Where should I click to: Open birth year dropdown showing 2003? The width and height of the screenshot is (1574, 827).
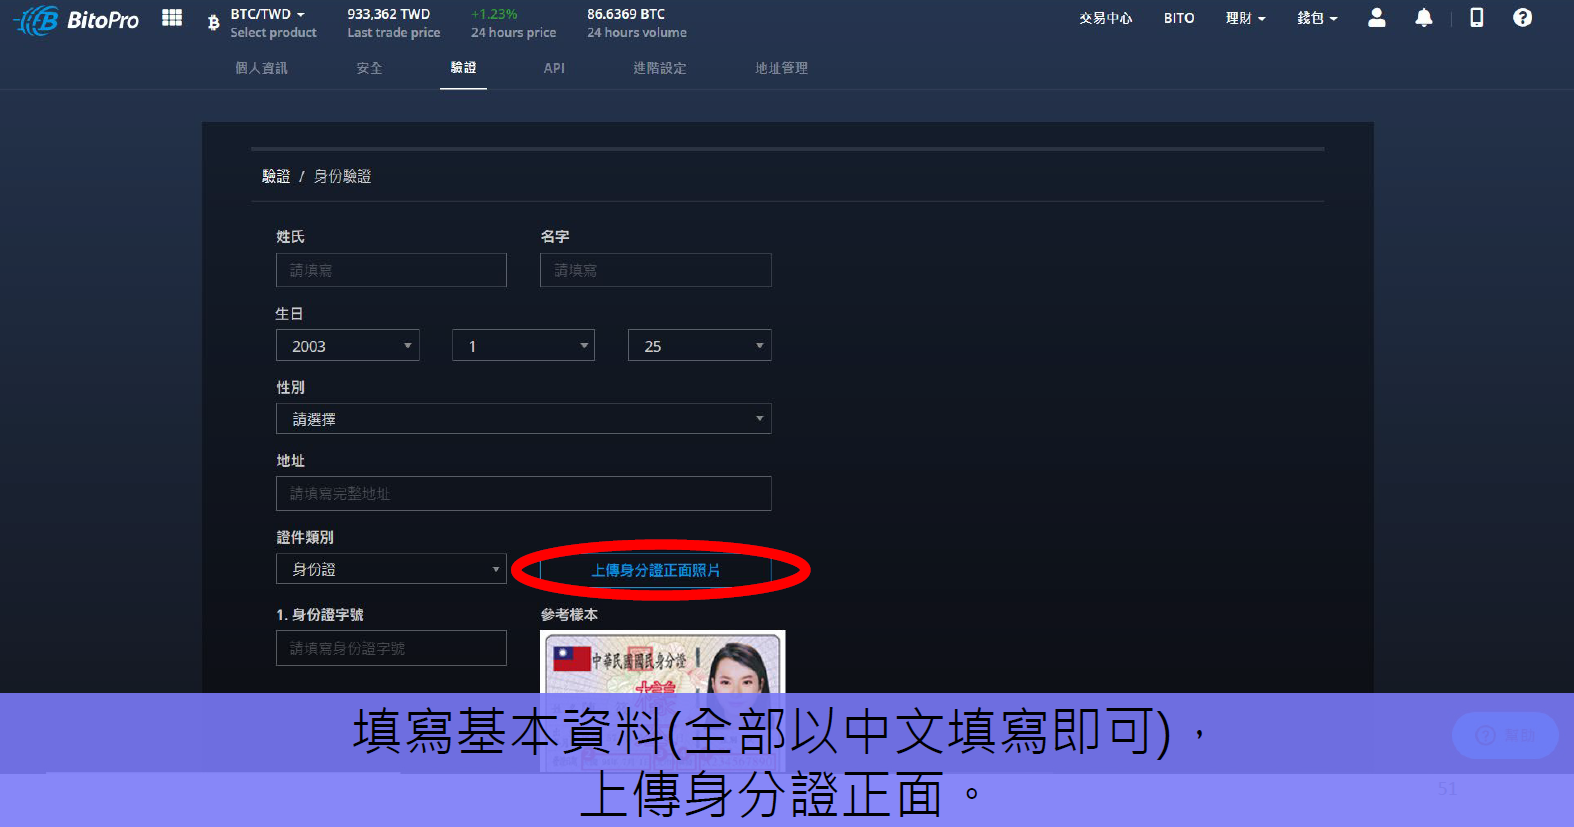[x=348, y=345]
